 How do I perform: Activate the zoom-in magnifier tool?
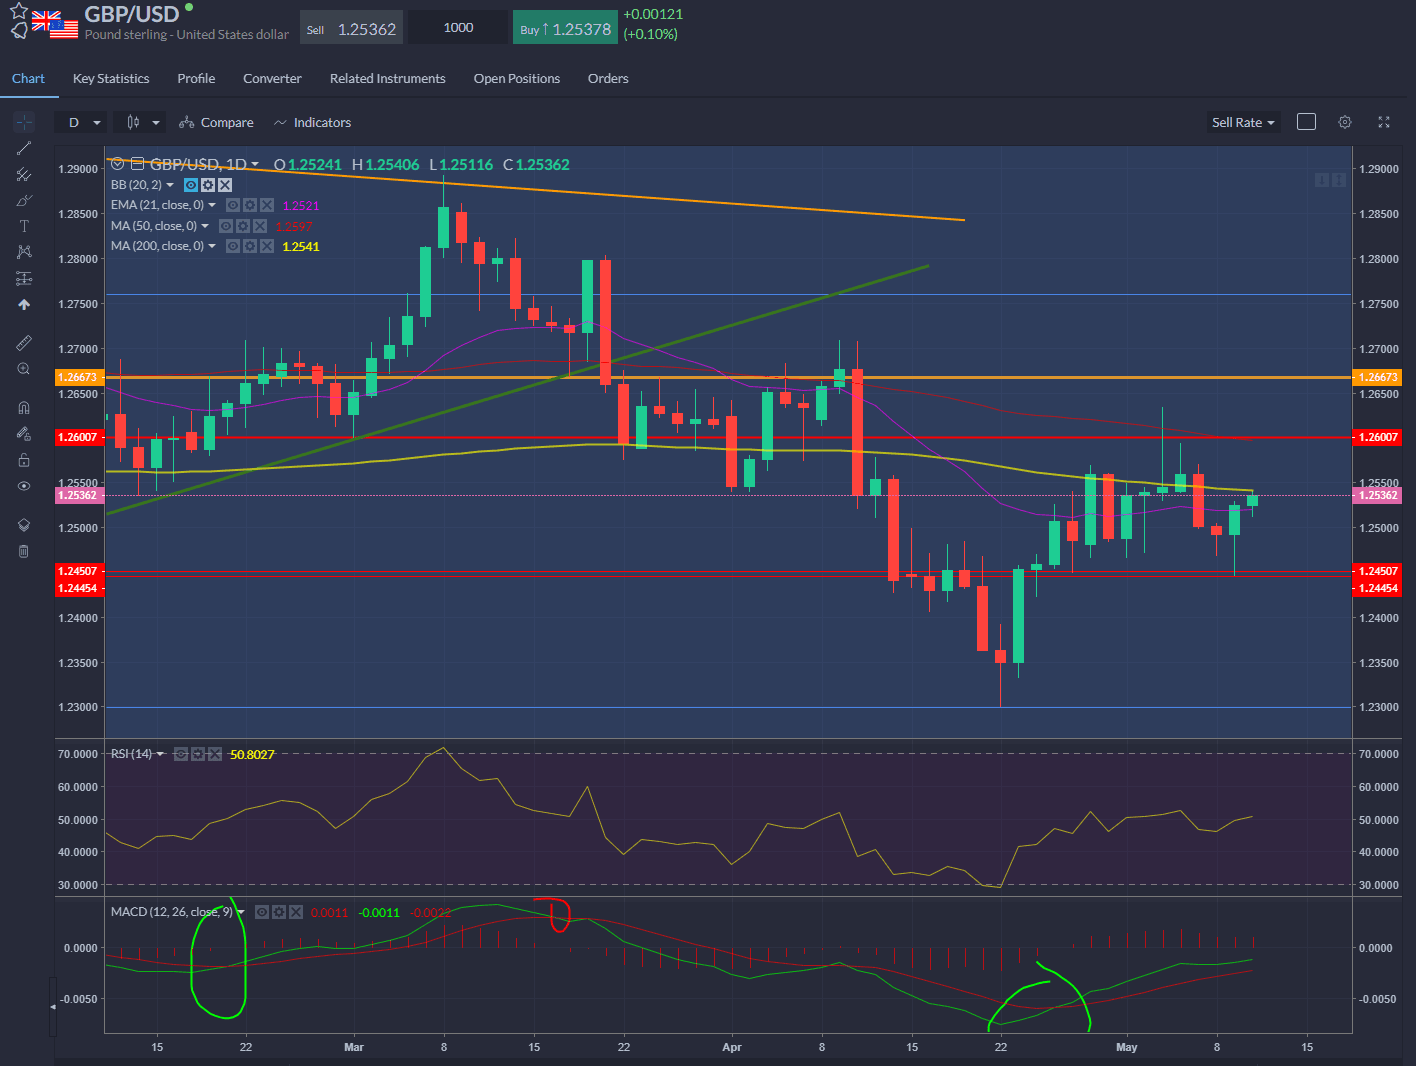pos(24,369)
